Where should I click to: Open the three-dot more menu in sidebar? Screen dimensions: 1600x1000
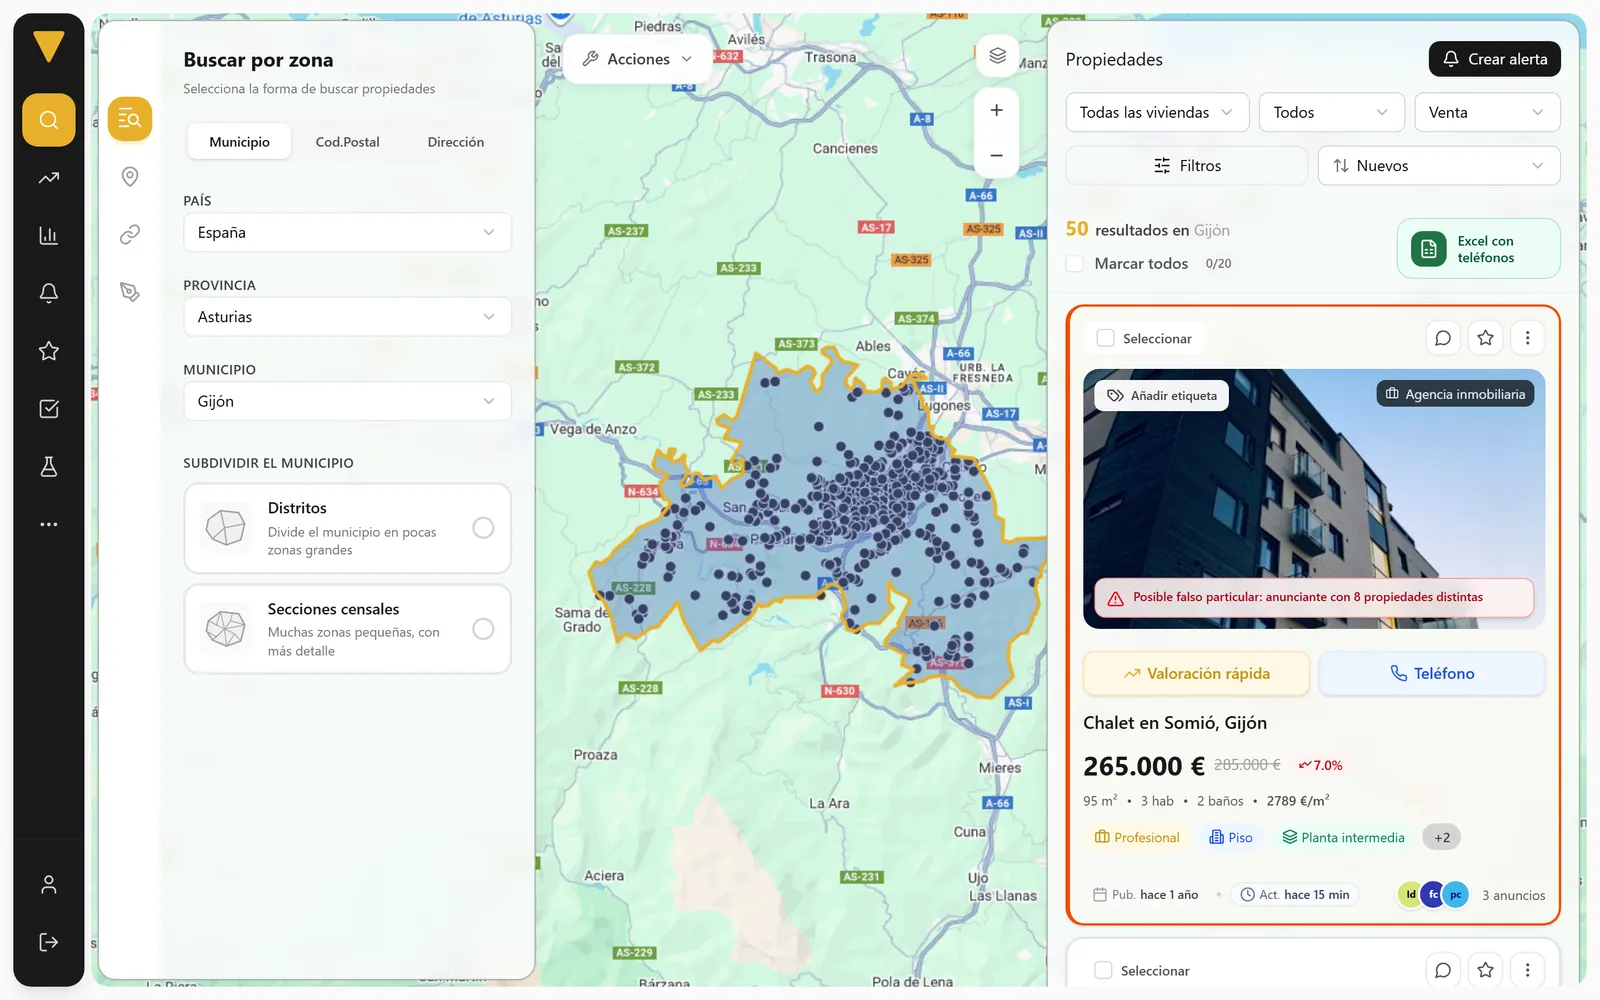(x=49, y=524)
